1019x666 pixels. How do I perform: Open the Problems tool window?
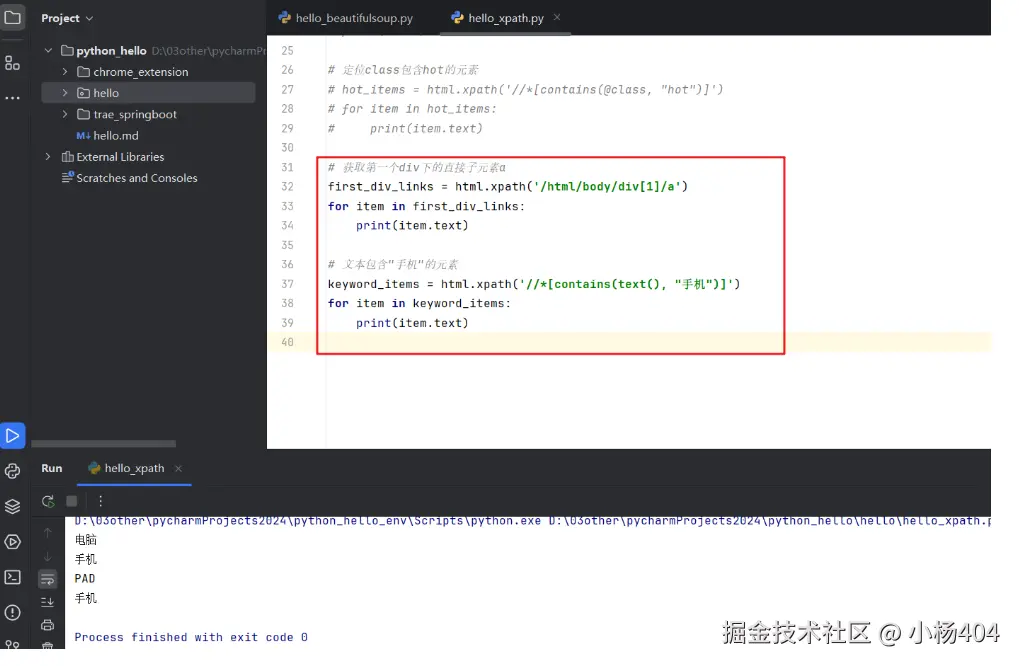click(x=12, y=612)
